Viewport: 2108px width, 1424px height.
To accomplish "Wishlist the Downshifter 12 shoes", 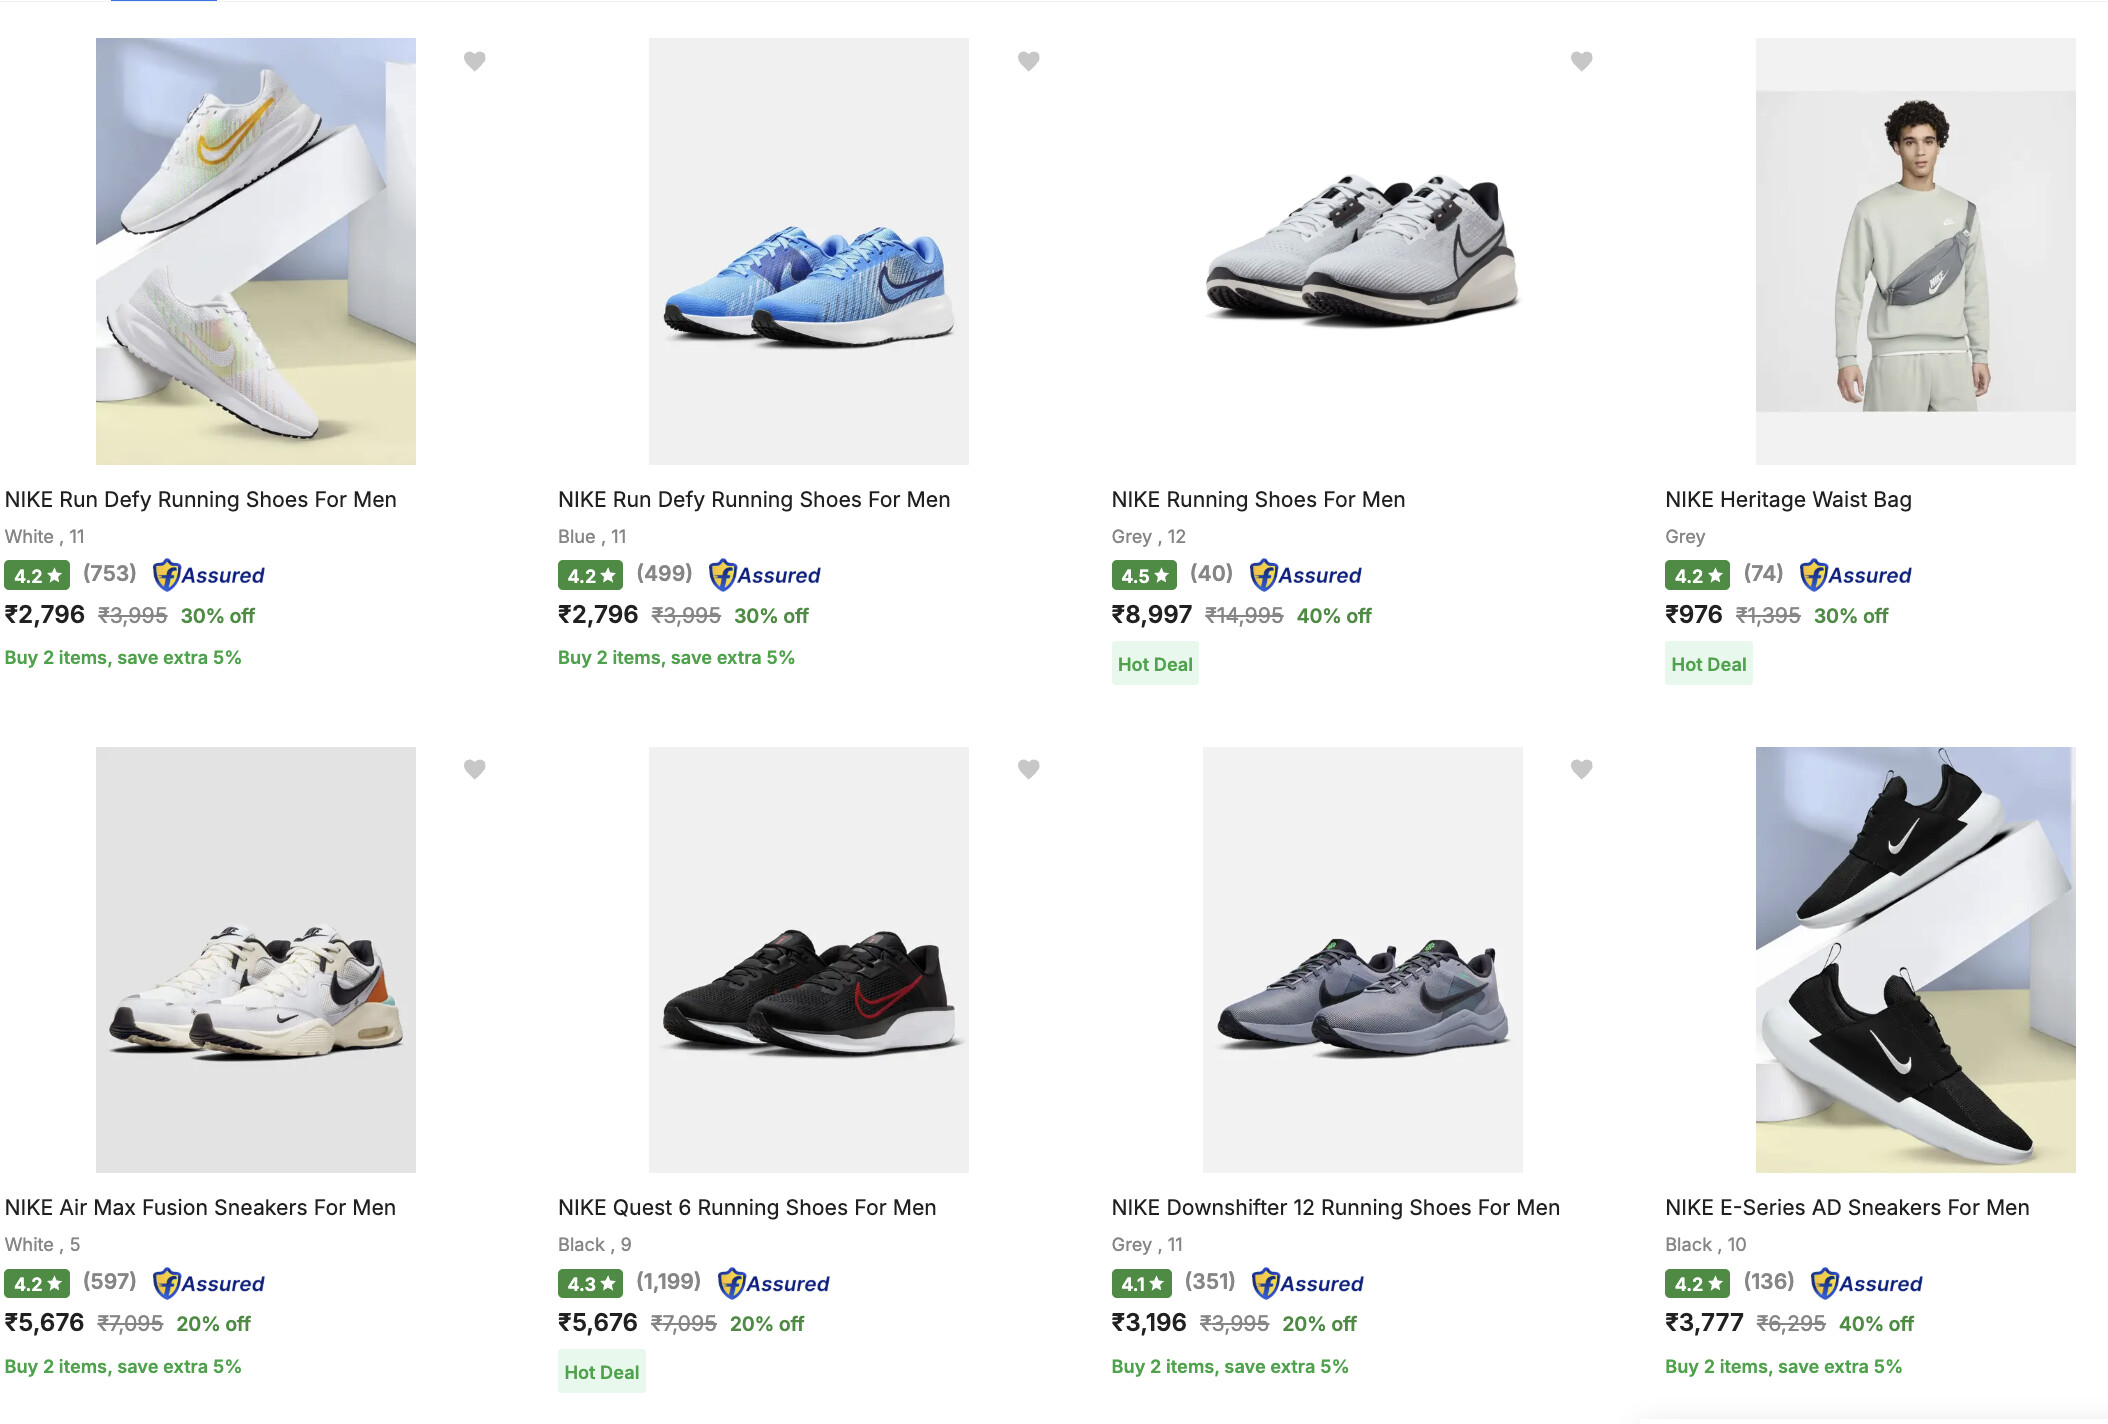I will [1581, 769].
